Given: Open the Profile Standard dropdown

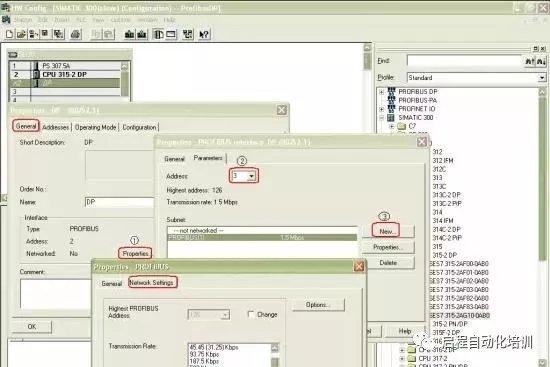Looking at the screenshot, I should click(x=542, y=78).
